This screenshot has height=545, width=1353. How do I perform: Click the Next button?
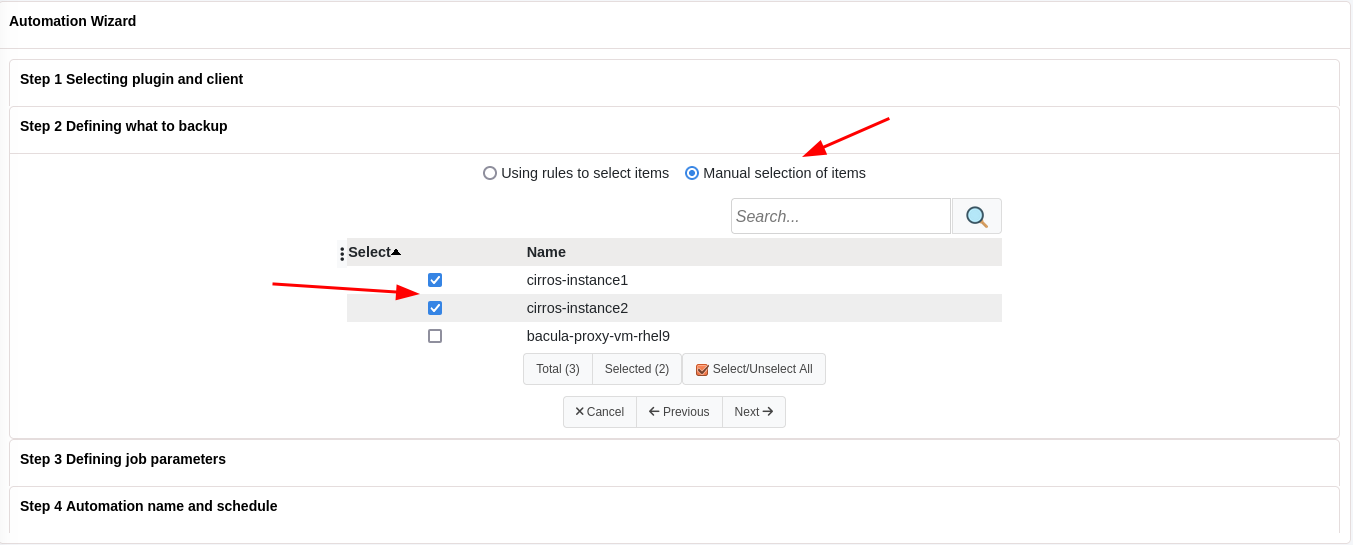753,412
